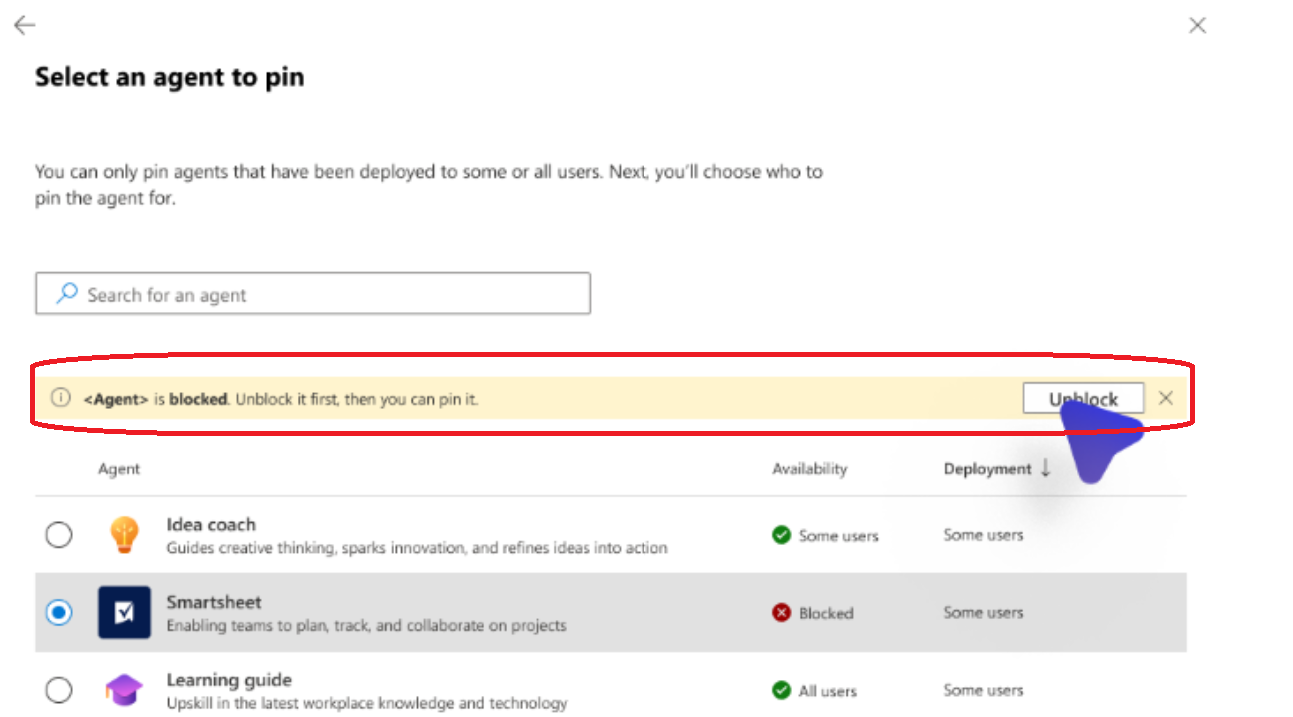Click the info icon in the warning banner
This screenshot has height=717, width=1293.
(x=61, y=398)
